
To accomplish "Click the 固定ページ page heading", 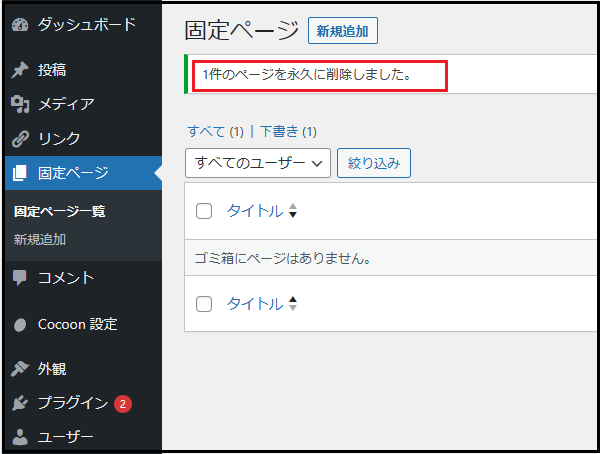I will [242, 31].
